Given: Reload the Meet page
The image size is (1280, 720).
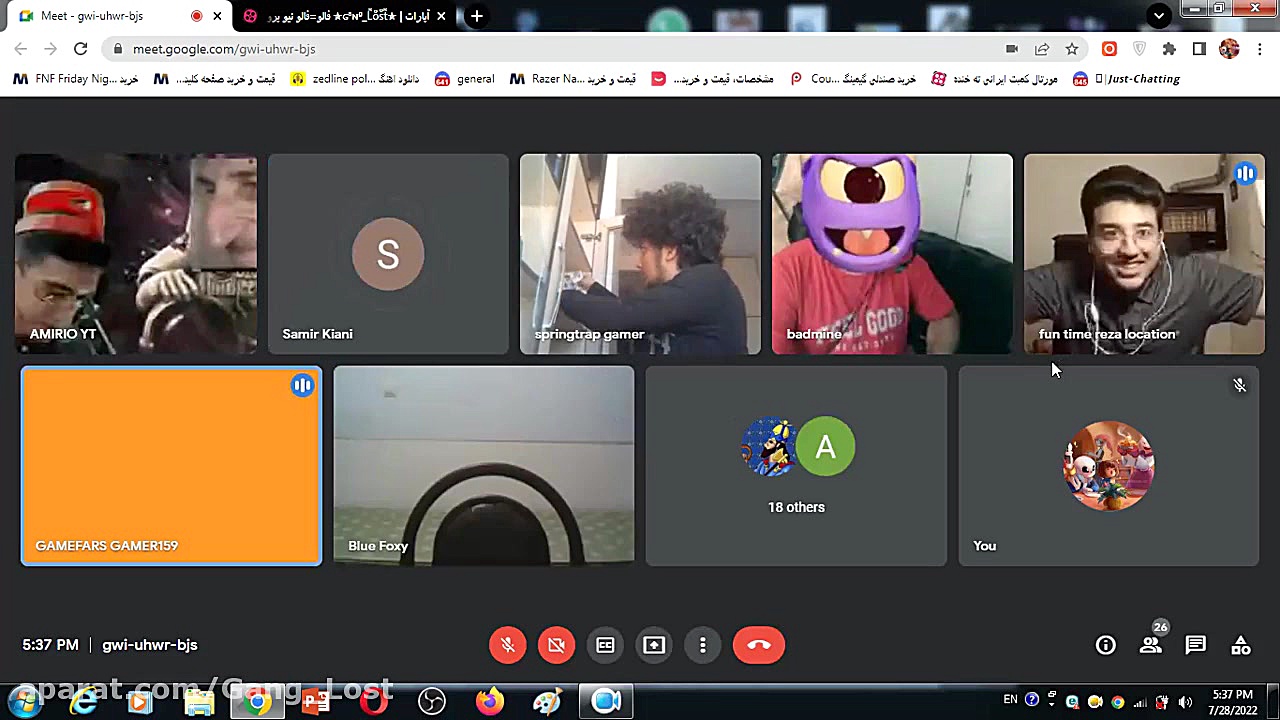Looking at the screenshot, I should pos(81,49).
